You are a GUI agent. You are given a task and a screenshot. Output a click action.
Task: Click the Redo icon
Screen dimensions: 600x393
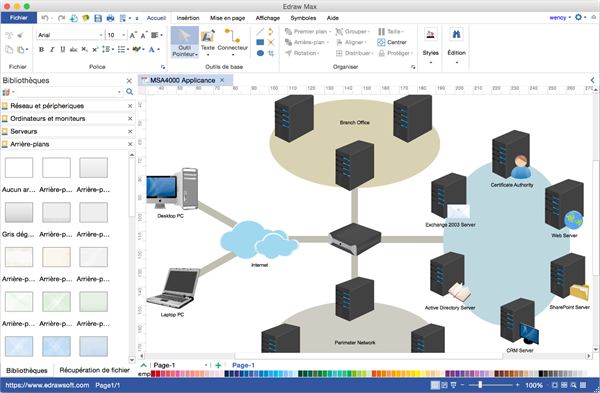[62, 18]
